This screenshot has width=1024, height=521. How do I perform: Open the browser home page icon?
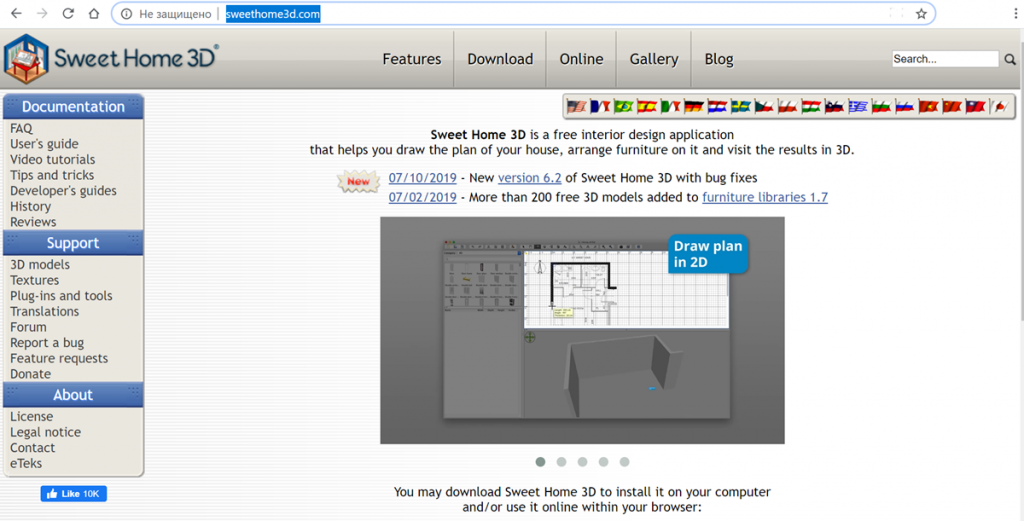[x=94, y=14]
